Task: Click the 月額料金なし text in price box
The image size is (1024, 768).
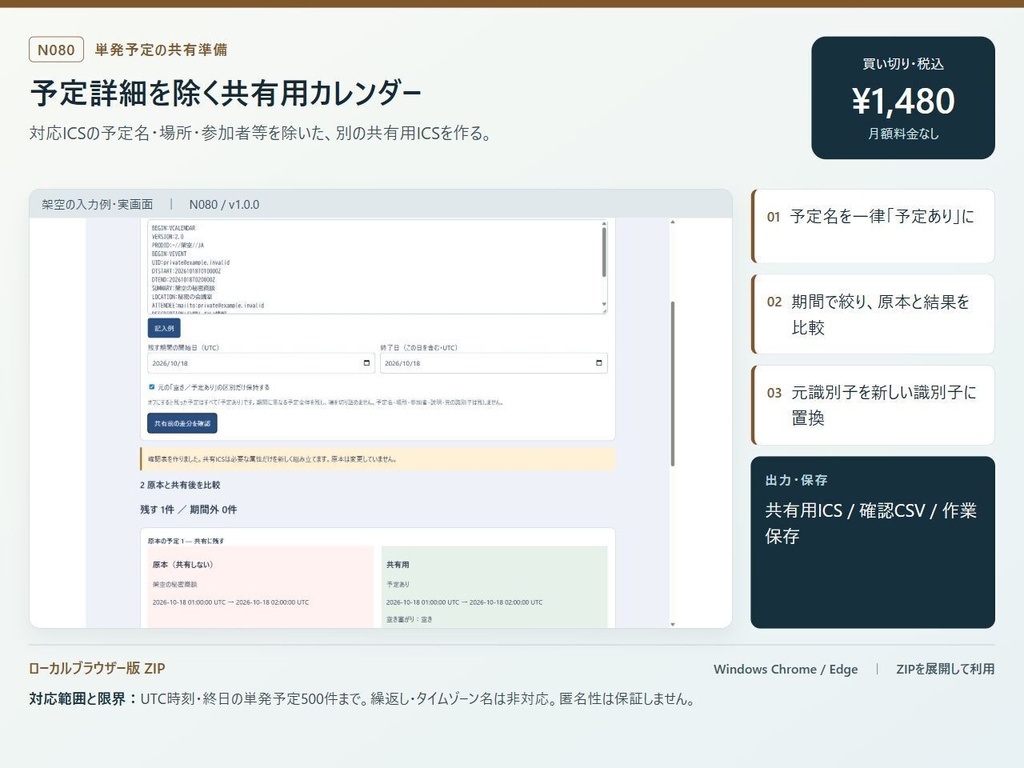Action: [903, 133]
